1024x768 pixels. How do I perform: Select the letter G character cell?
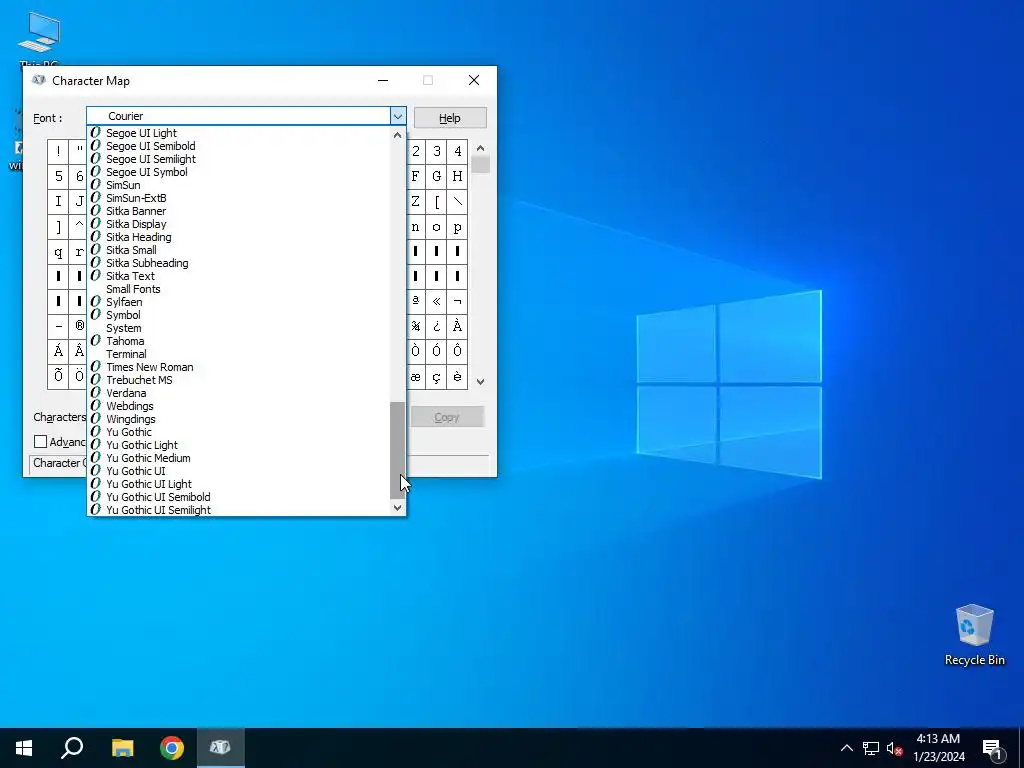click(436, 176)
